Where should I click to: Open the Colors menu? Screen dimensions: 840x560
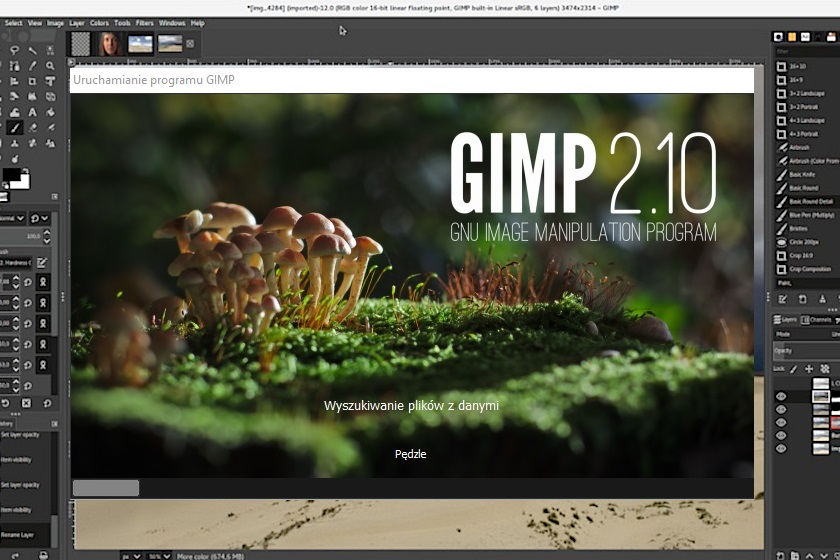100,22
